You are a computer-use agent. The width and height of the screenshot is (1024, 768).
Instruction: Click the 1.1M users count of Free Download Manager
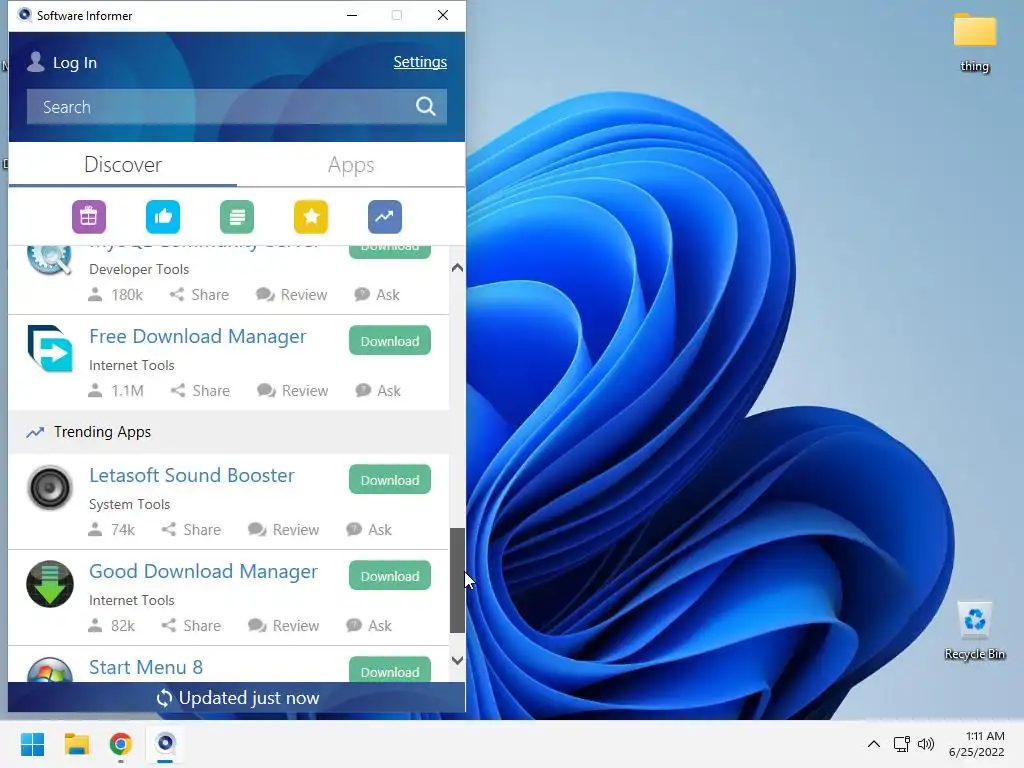[116, 391]
